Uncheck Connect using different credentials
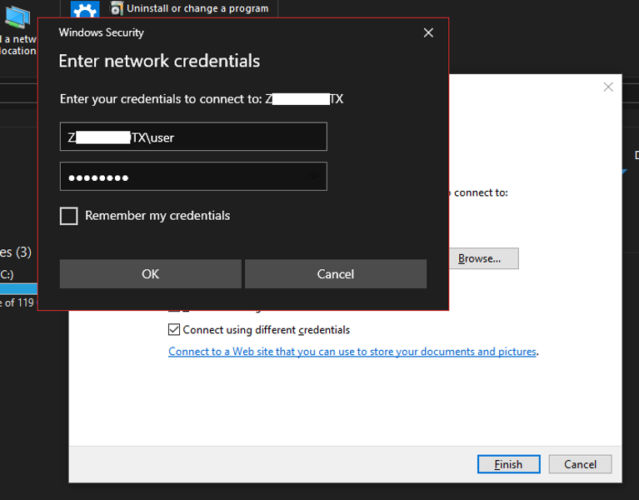Image resolution: width=639 pixels, height=500 pixels. (174, 330)
